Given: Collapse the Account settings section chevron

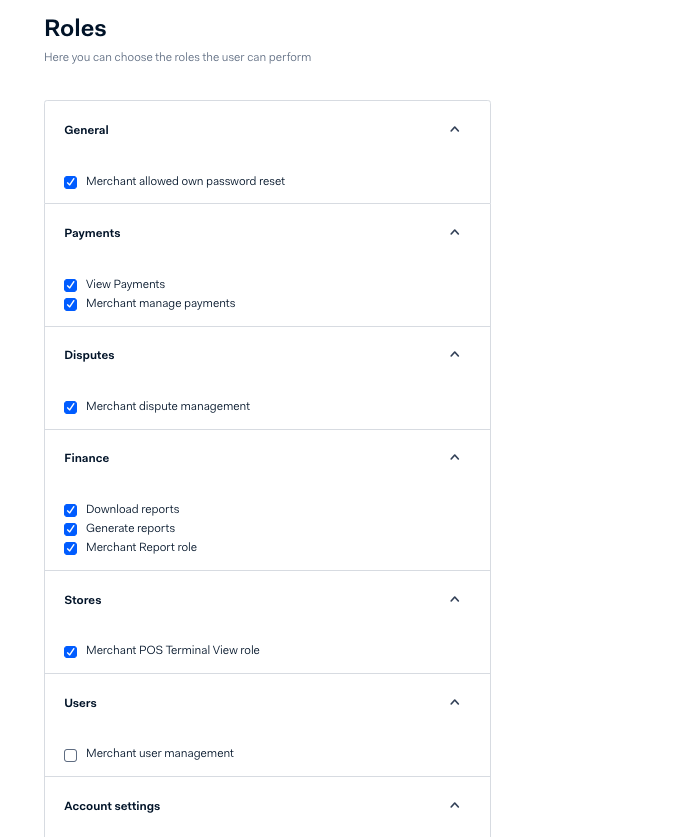Looking at the screenshot, I should tap(454, 806).
